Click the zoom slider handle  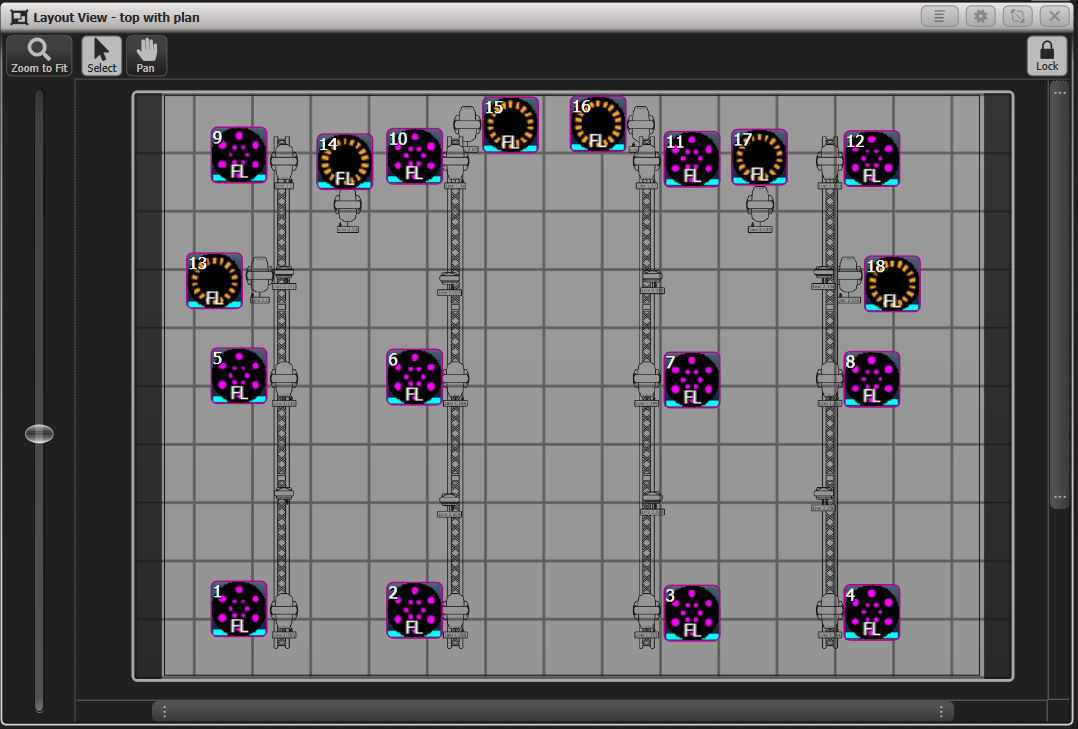click(39, 434)
